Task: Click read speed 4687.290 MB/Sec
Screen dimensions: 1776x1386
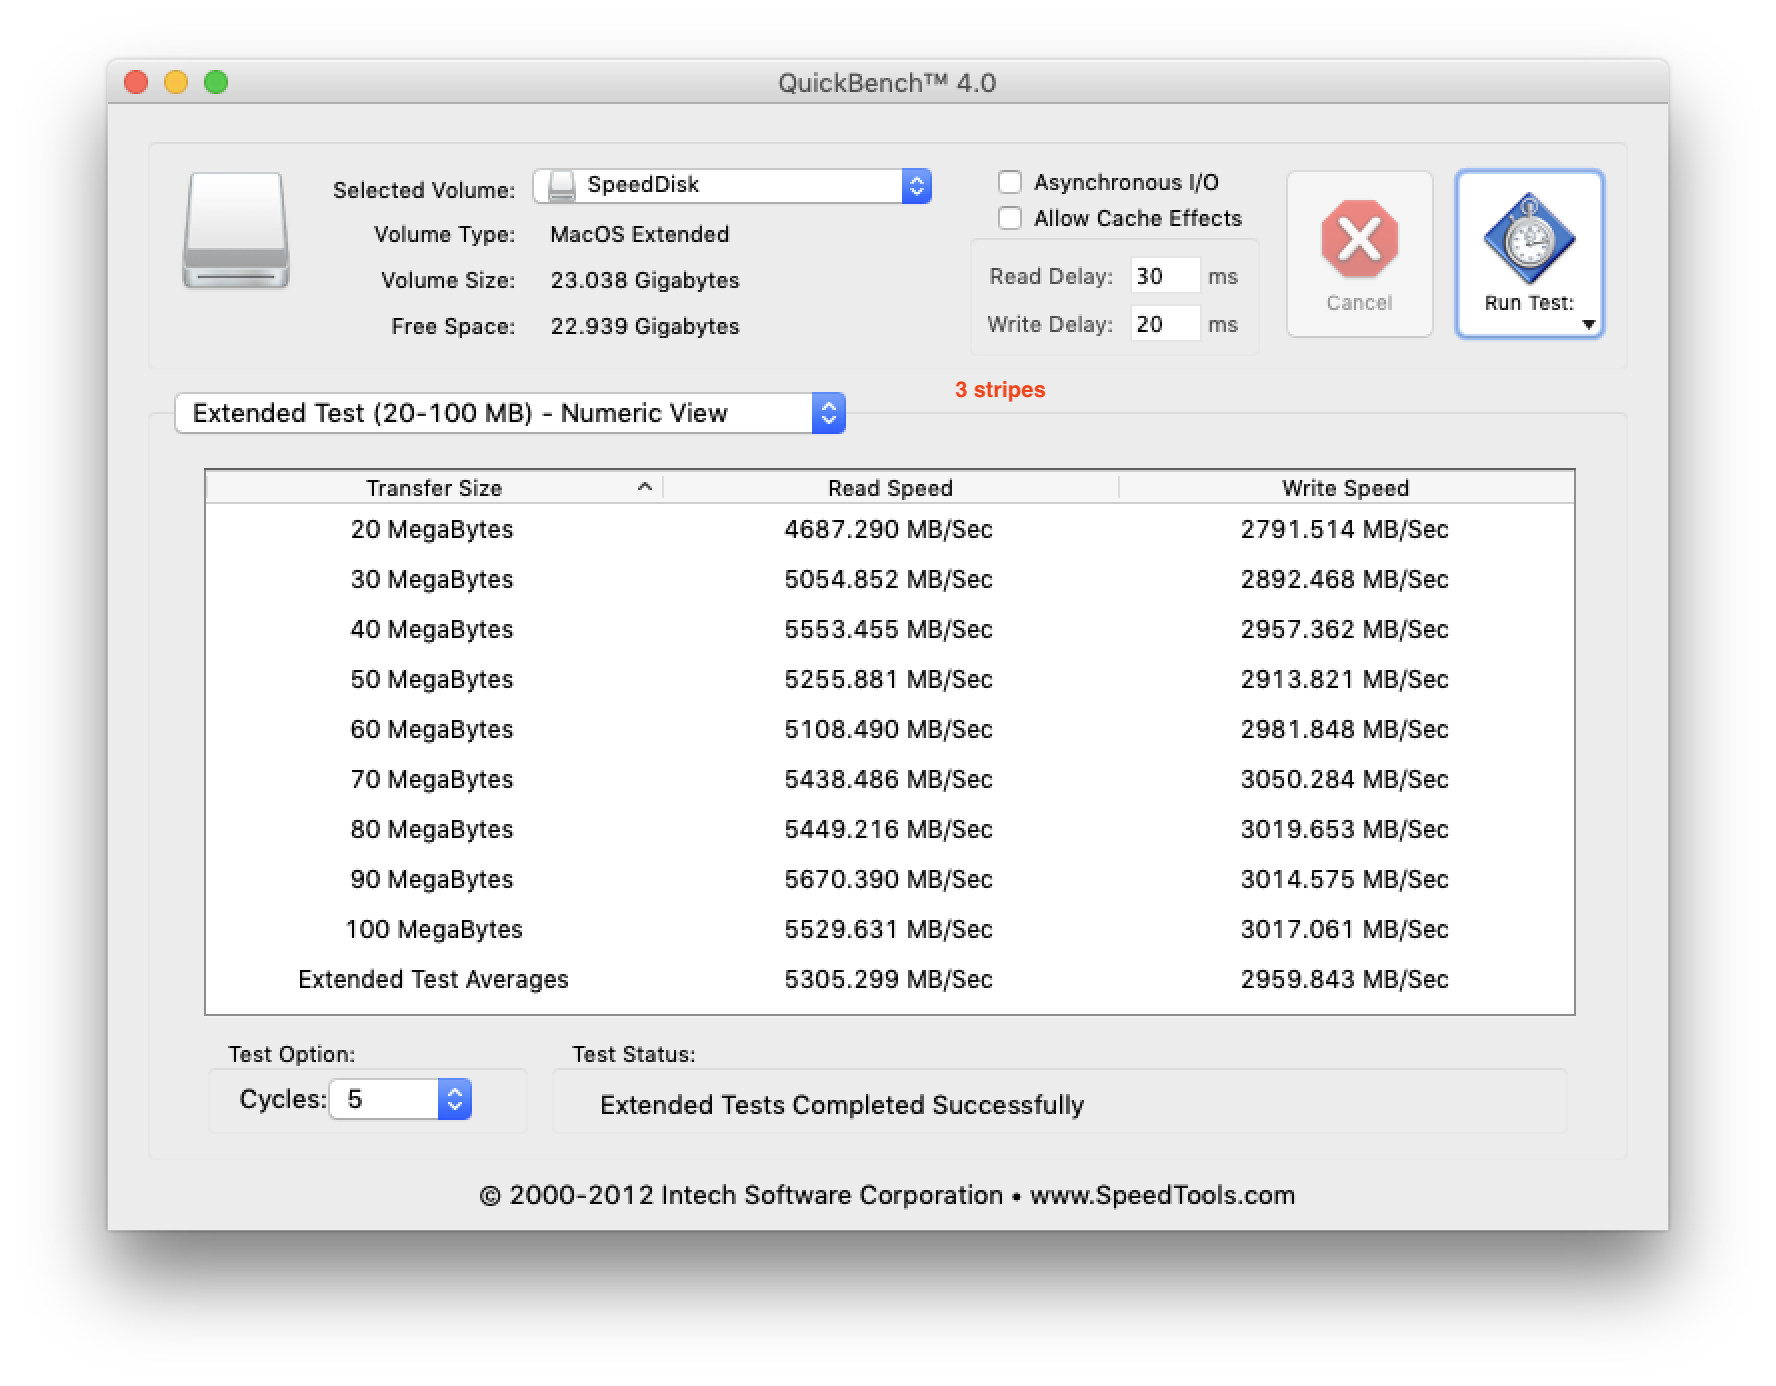Action: coord(889,529)
